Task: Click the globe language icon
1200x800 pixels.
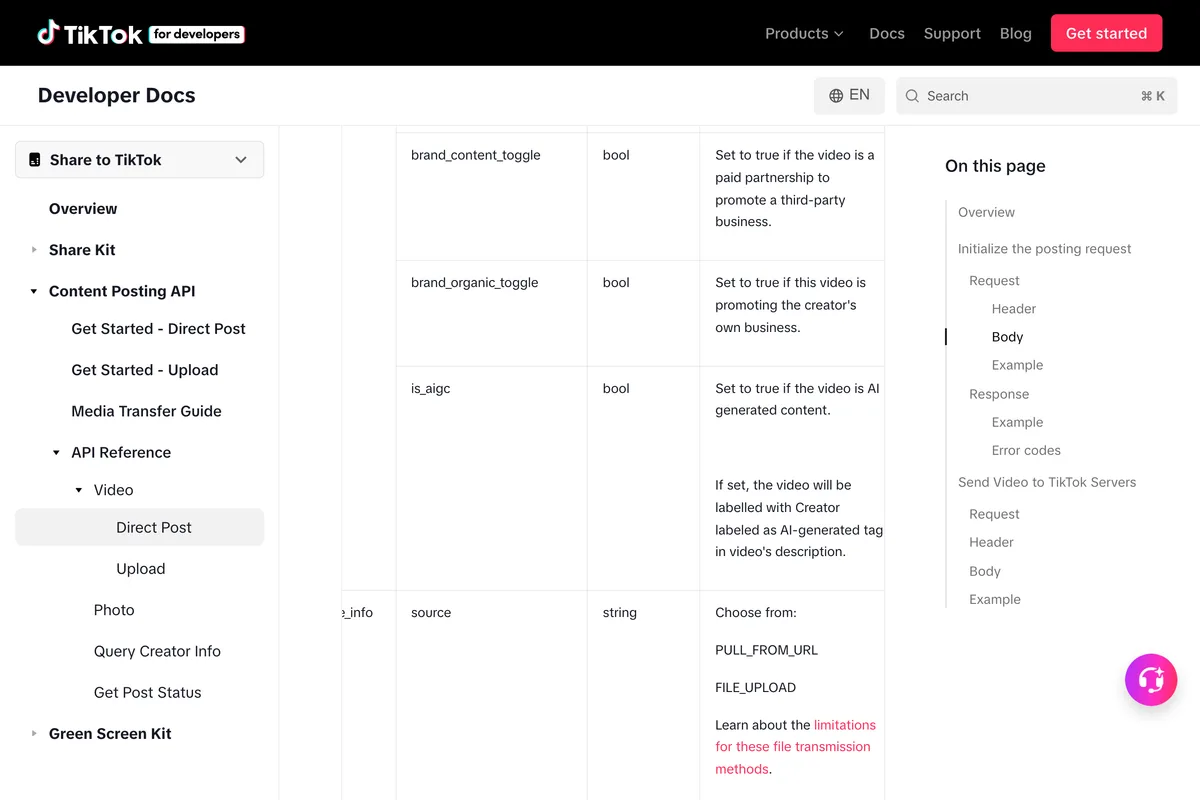Action: tap(836, 96)
